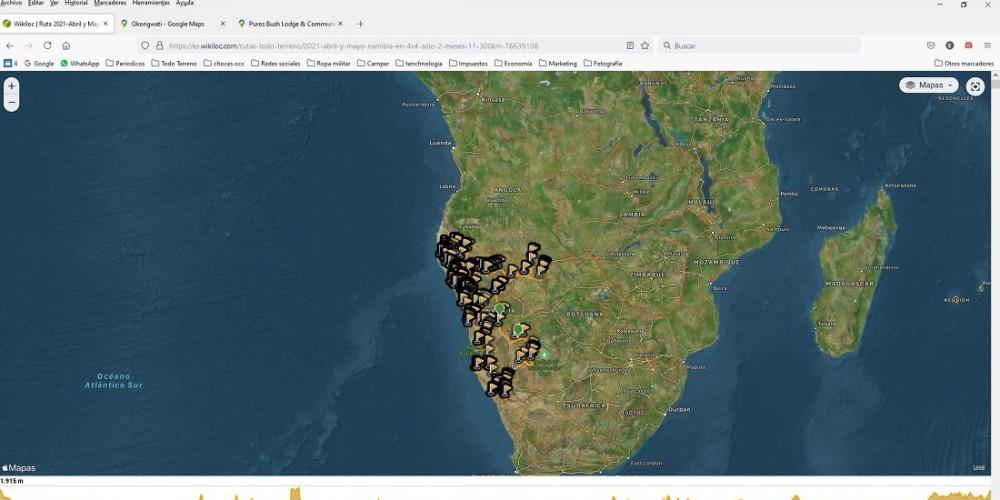Open the Archivo menu
This screenshot has width=1000, height=500.
11,3
